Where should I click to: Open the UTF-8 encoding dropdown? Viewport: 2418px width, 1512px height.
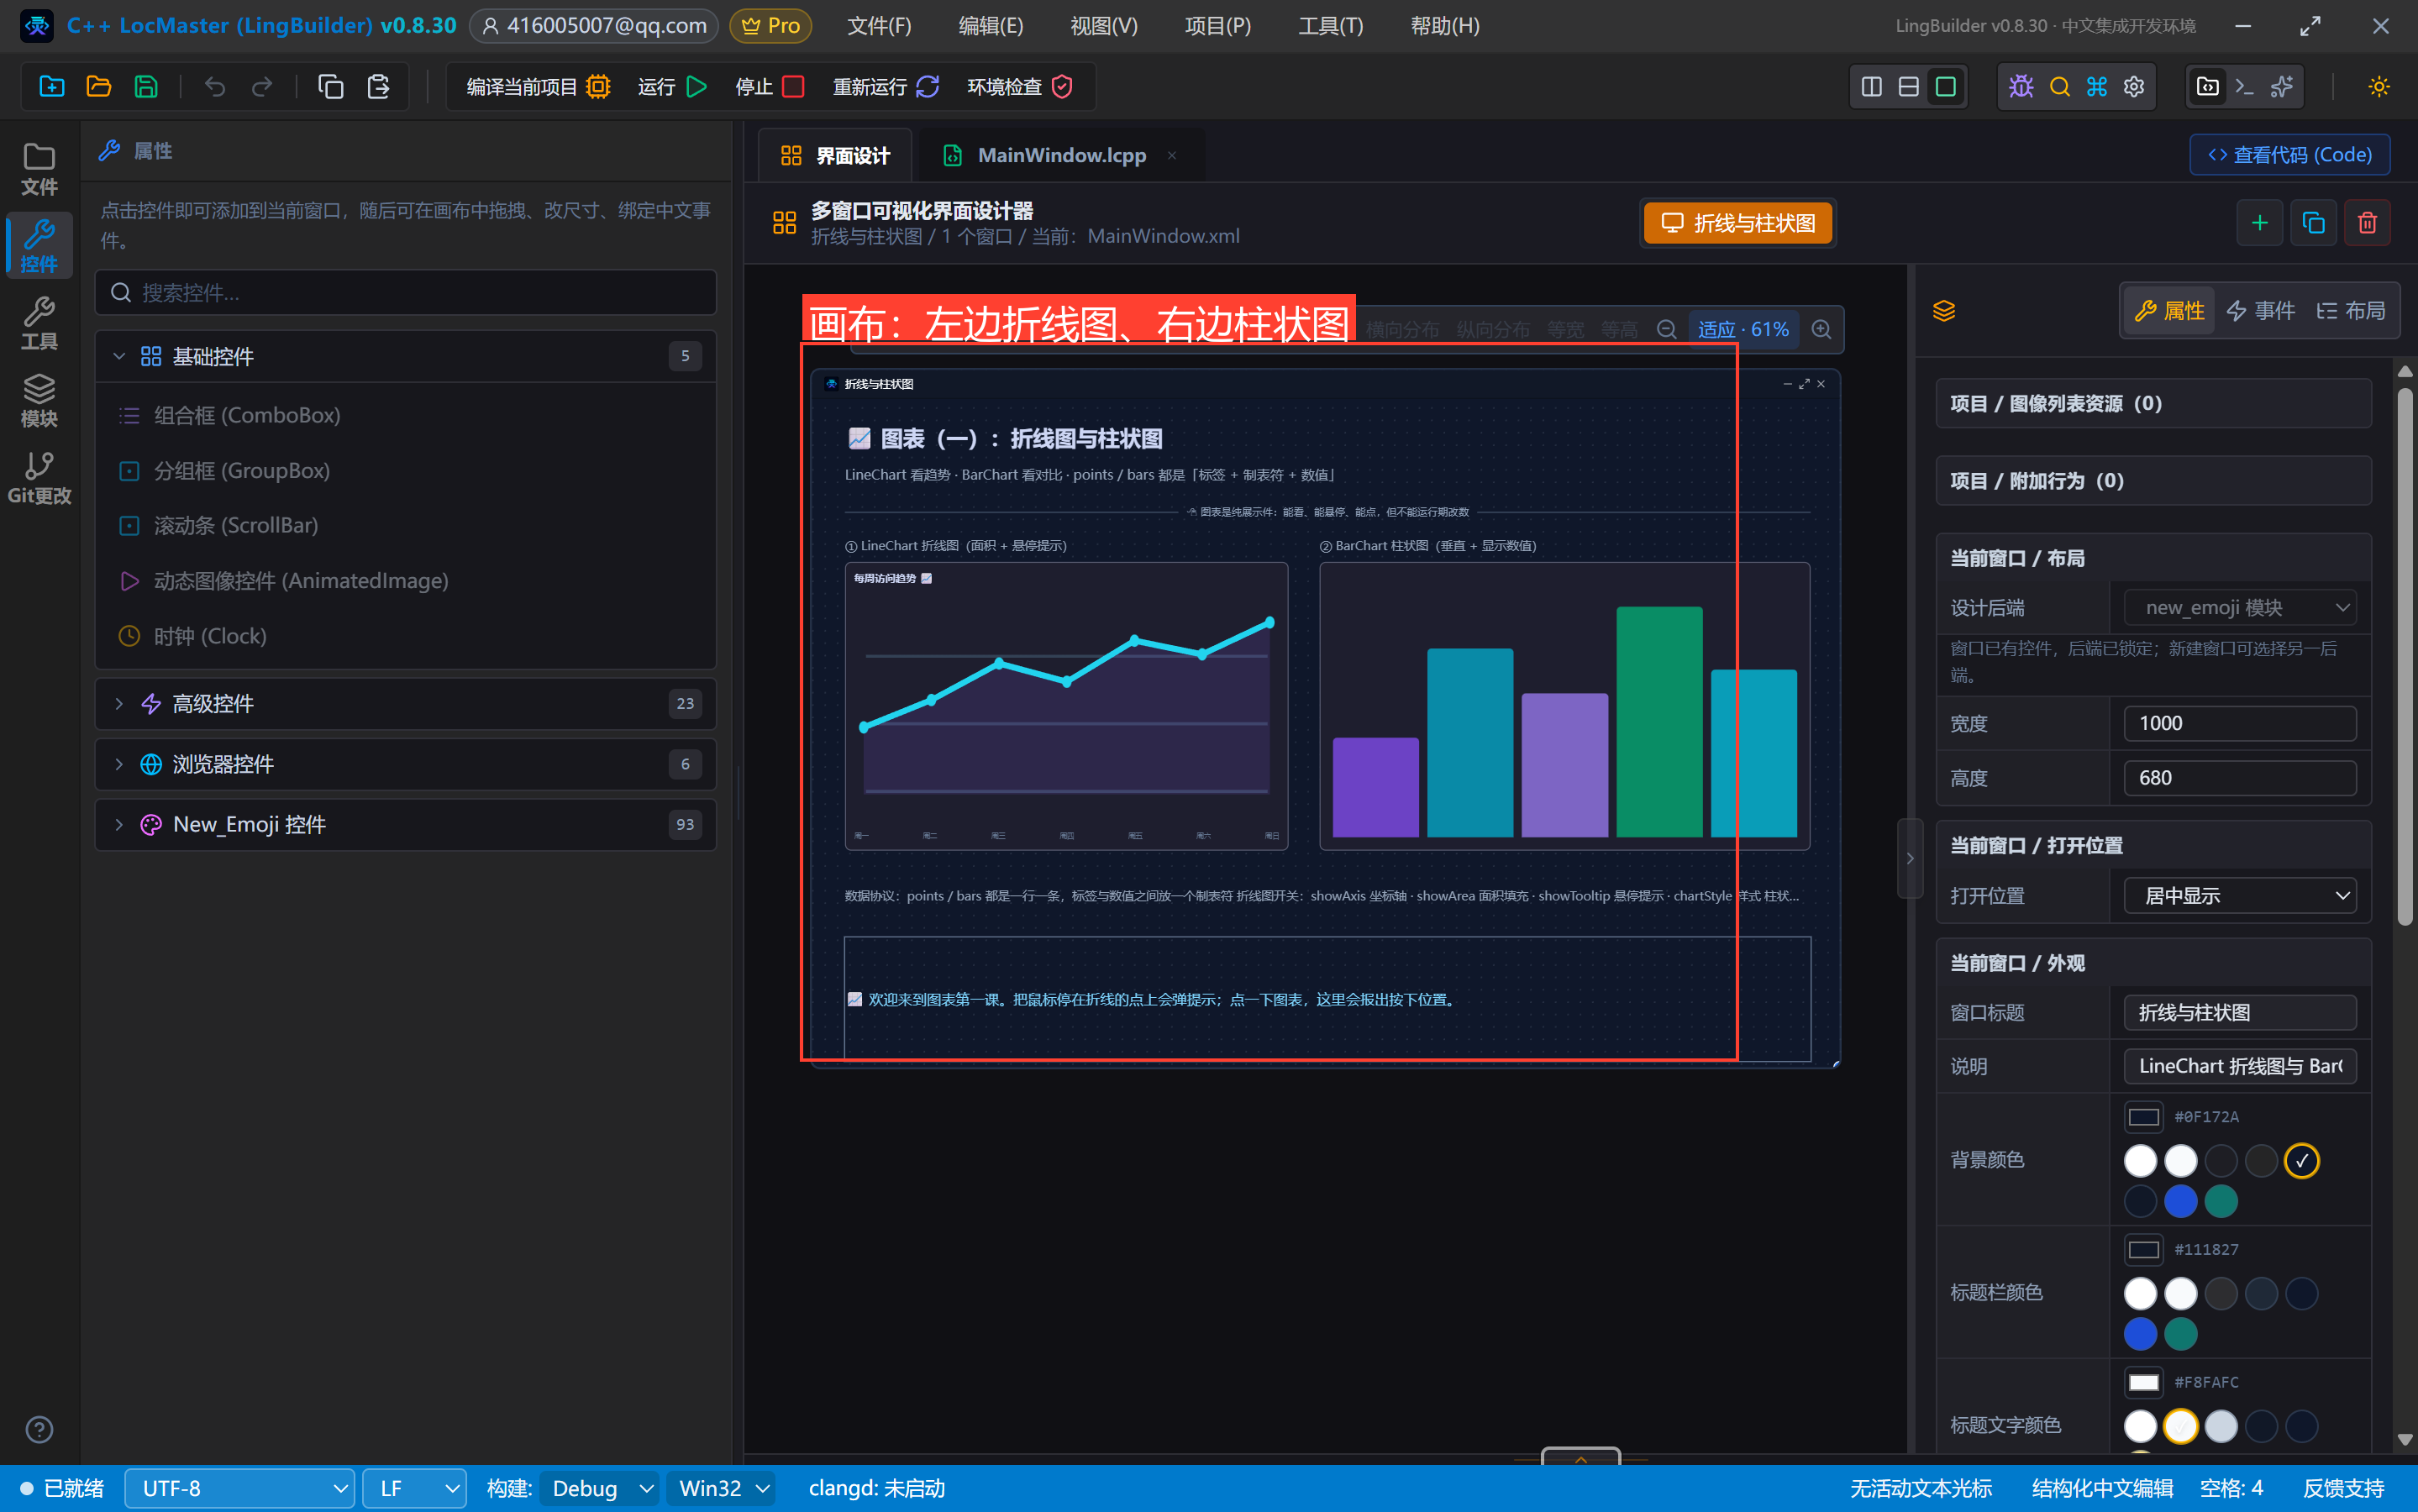tap(239, 1489)
